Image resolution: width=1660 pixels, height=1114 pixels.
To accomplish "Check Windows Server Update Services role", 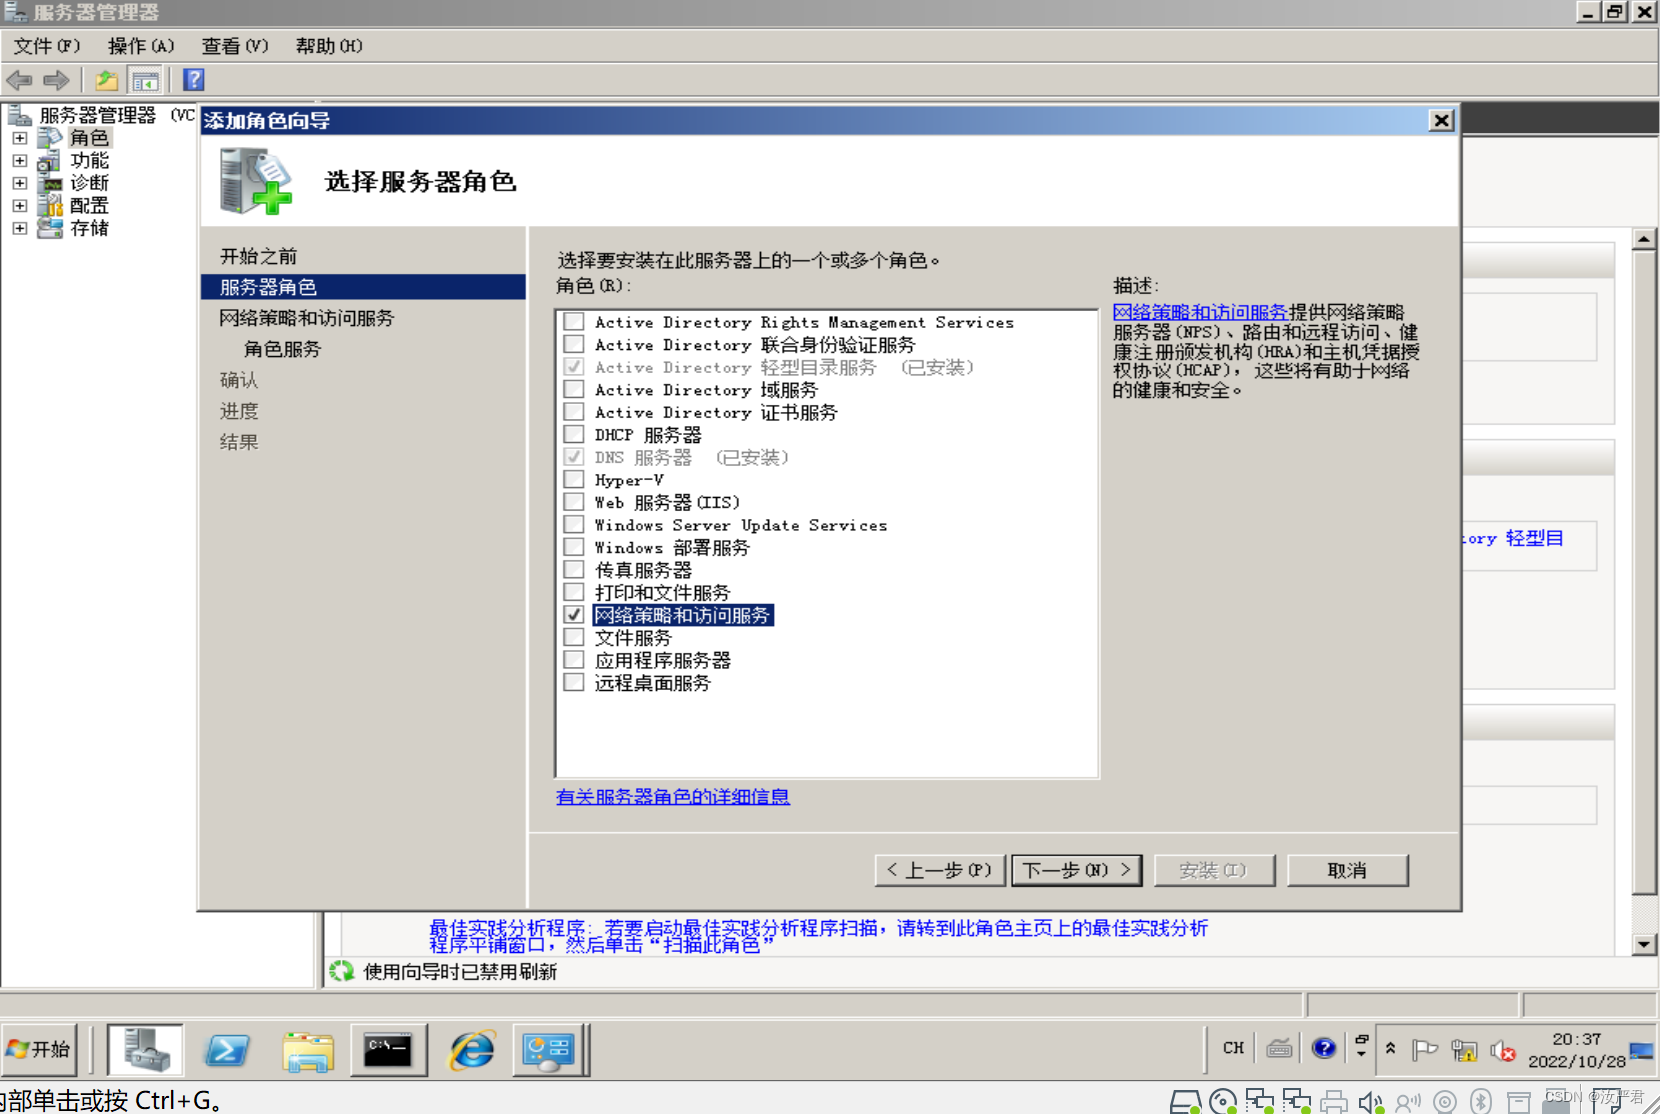I will 574,524.
